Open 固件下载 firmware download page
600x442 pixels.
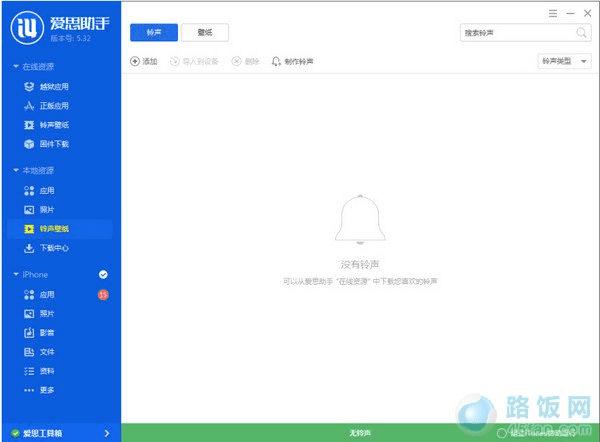[47, 144]
